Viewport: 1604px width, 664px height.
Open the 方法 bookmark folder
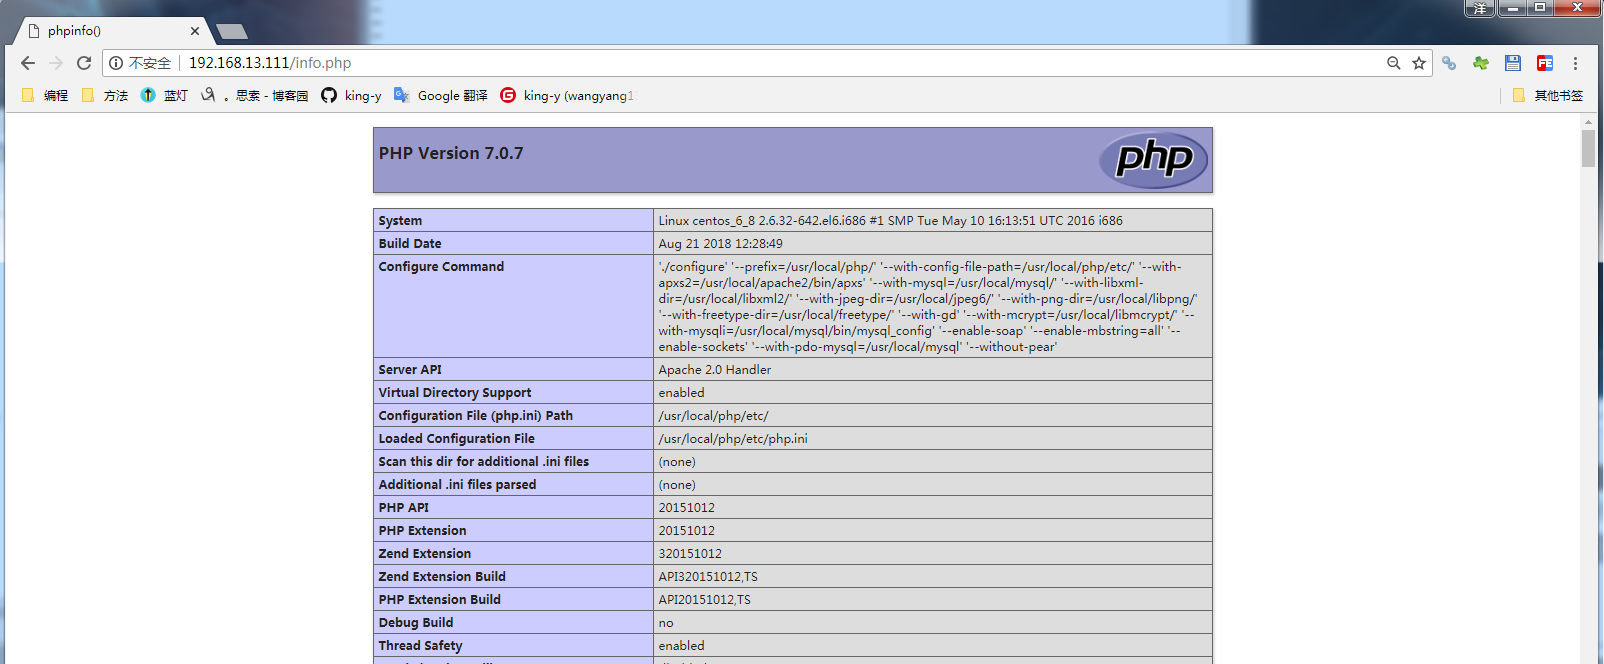pos(105,95)
